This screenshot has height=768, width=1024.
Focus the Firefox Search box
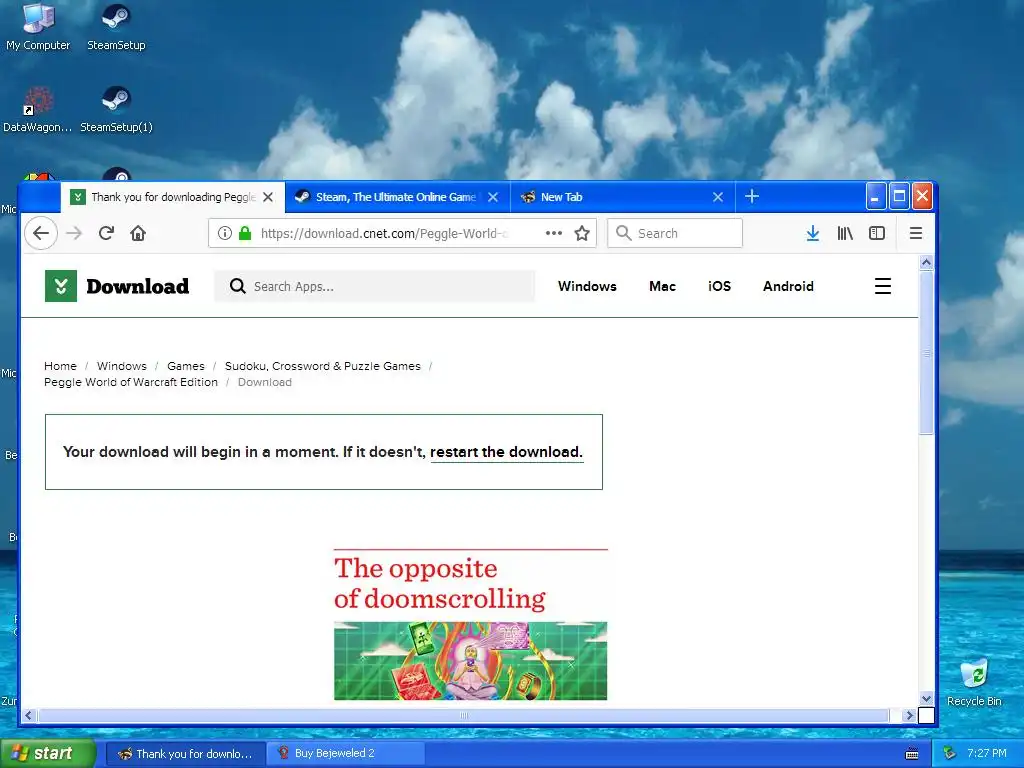click(x=675, y=233)
